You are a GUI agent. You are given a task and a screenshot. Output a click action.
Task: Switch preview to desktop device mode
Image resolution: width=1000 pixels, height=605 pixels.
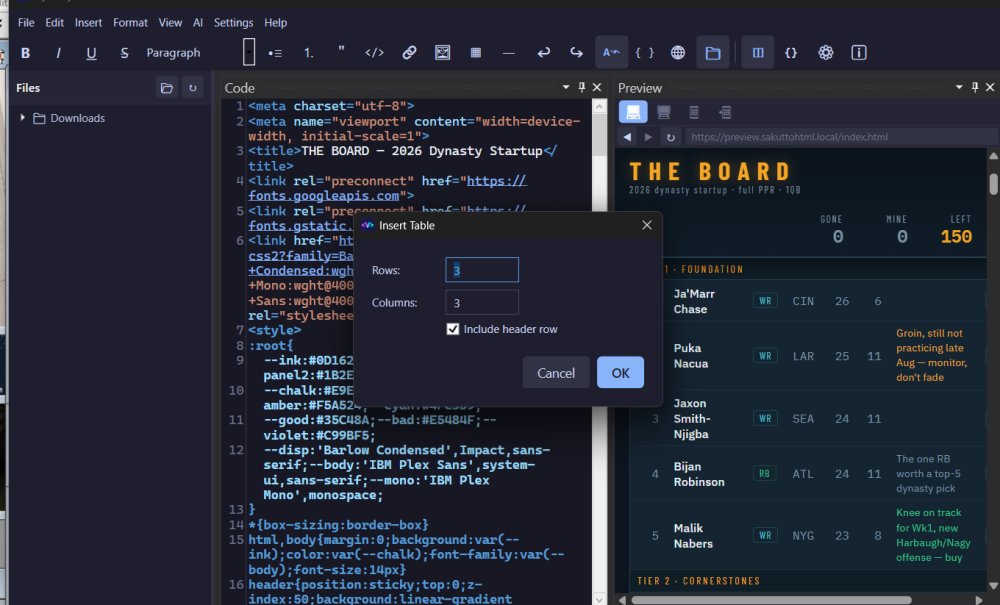click(x=633, y=112)
